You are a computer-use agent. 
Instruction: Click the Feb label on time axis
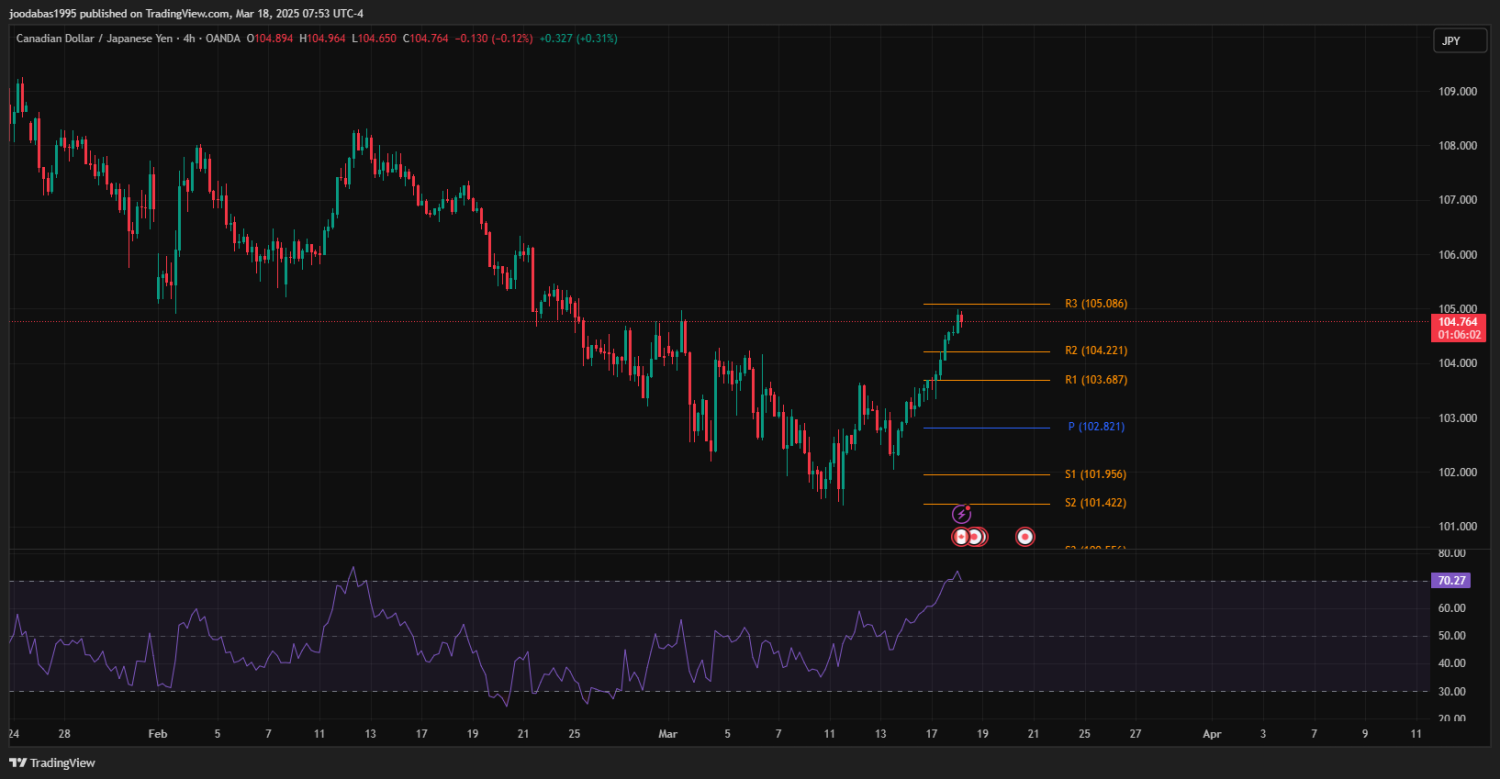coord(158,734)
